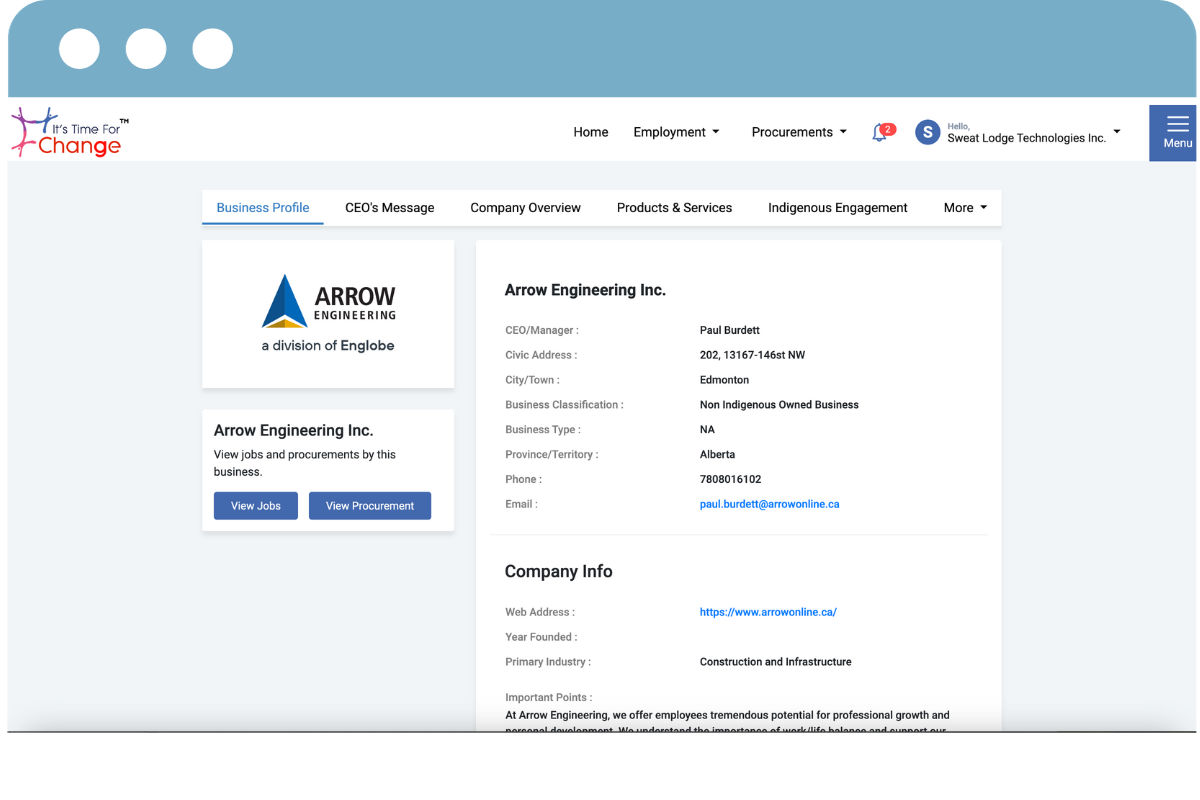This screenshot has height=800, width=1200.
Task: Click the Arrow Engineering Inc. profile heading
Action: 585,290
